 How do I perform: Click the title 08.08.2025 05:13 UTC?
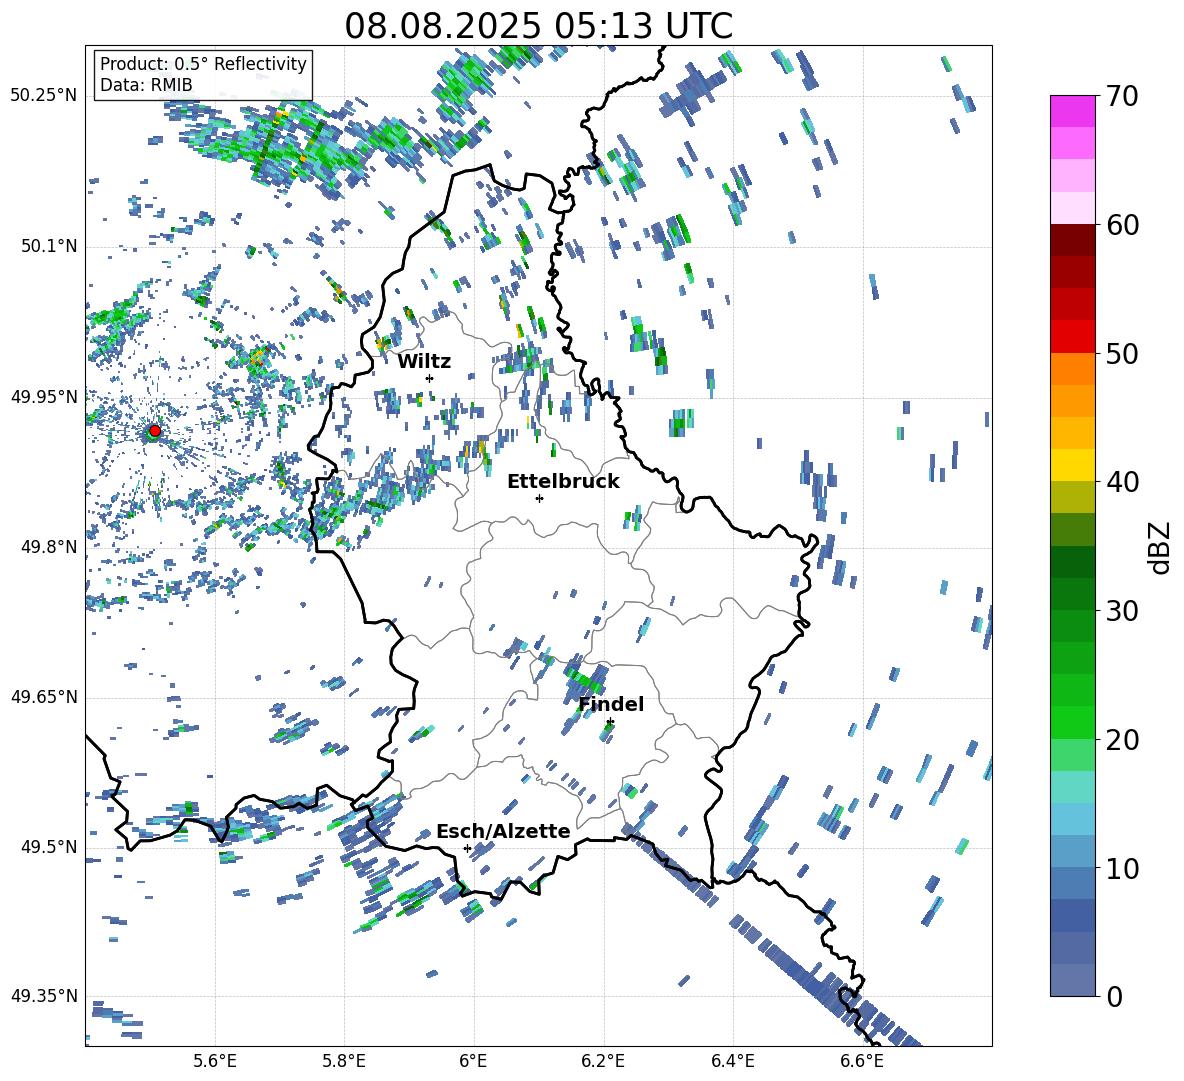(538, 26)
